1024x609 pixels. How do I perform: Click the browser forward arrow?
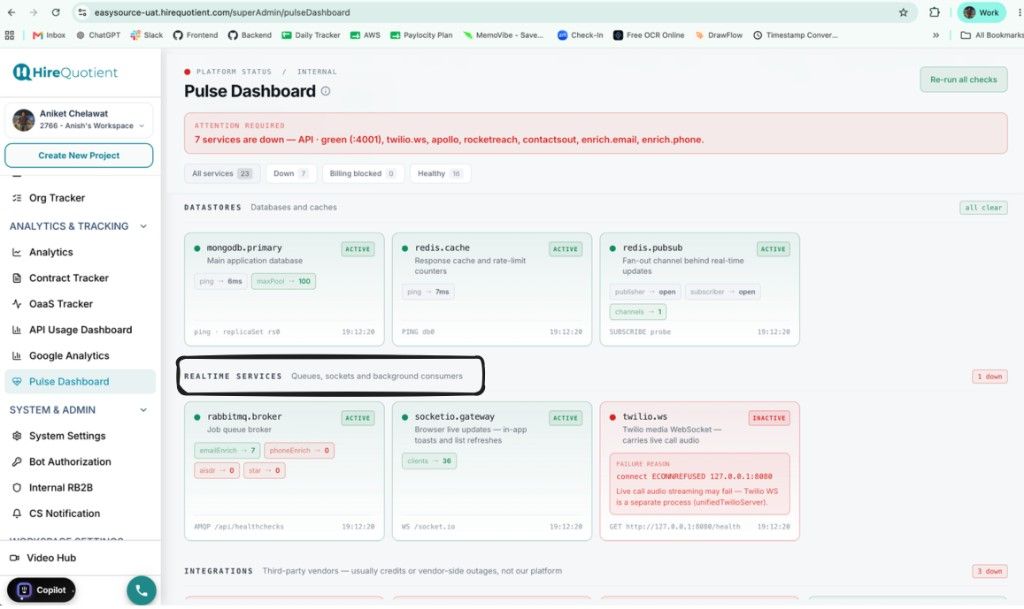click(33, 12)
